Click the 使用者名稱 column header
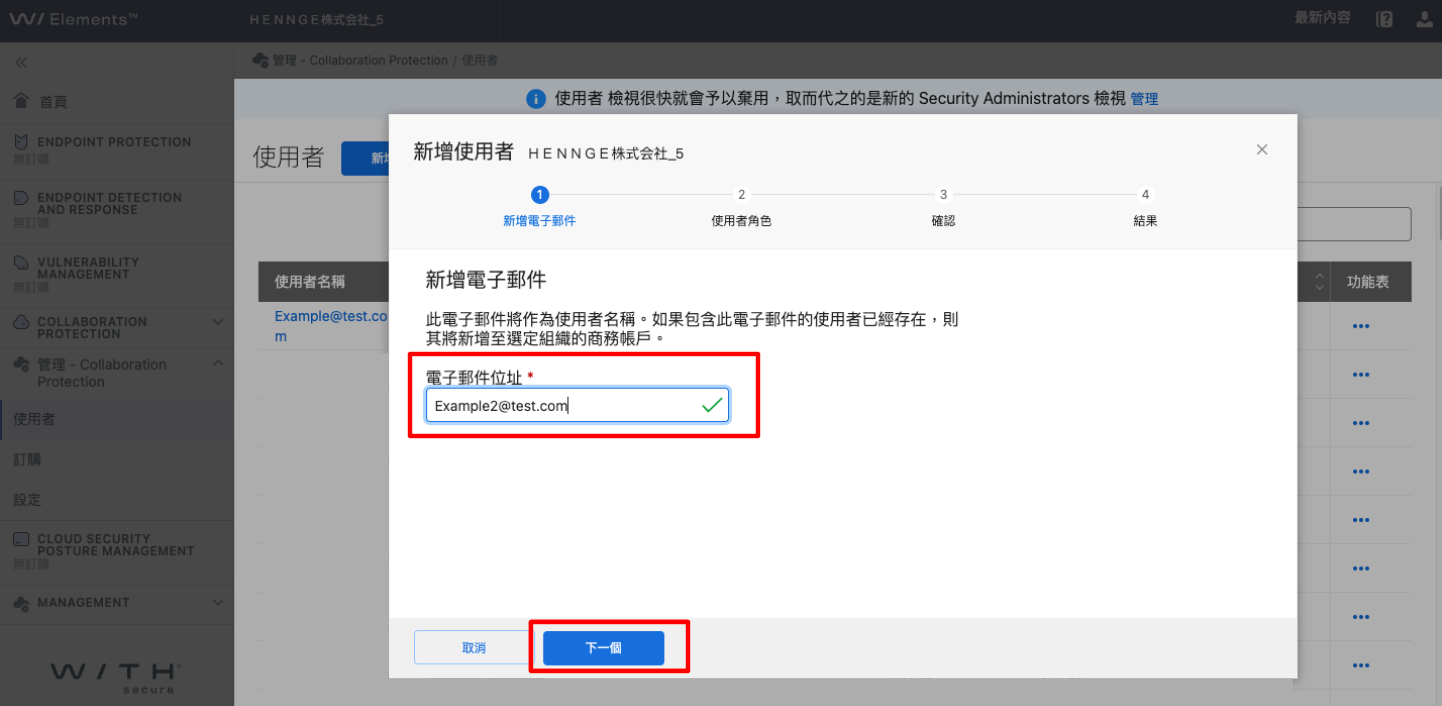 point(310,282)
